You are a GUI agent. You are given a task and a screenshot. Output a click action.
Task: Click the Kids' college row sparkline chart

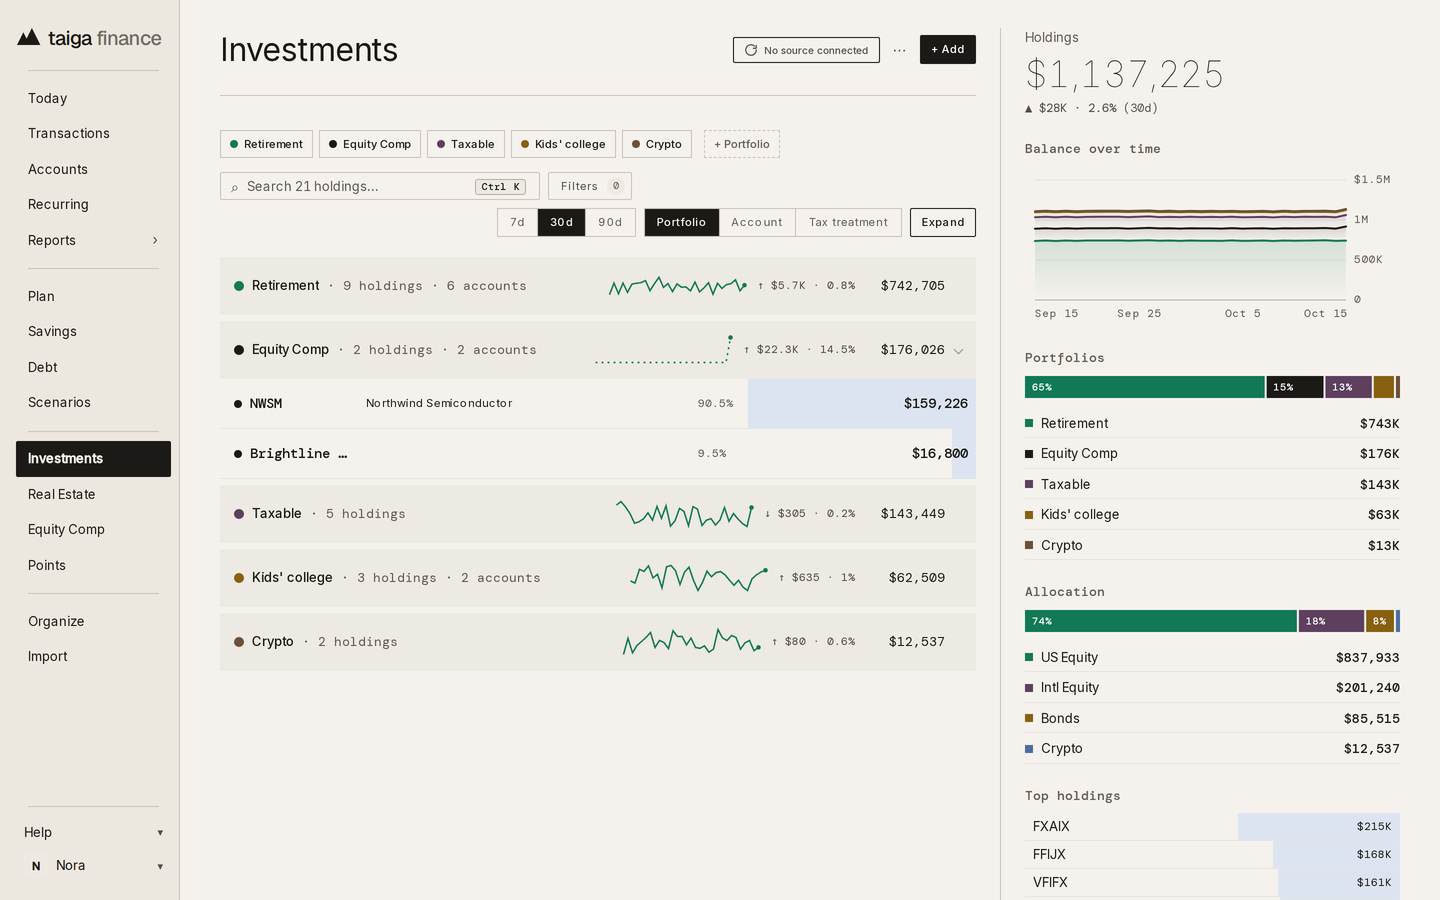[x=699, y=578]
